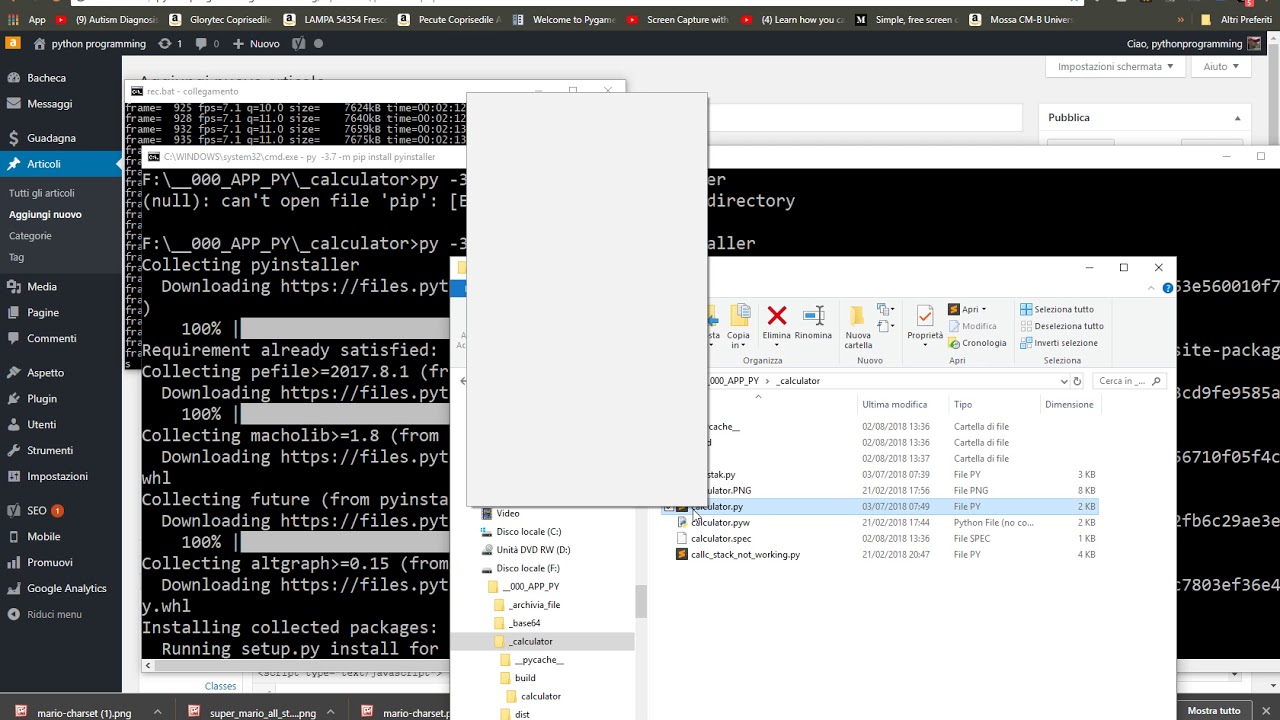Viewport: 1280px width, 720px height.
Task: Click the Copia in ribbon icon
Action: click(x=739, y=316)
